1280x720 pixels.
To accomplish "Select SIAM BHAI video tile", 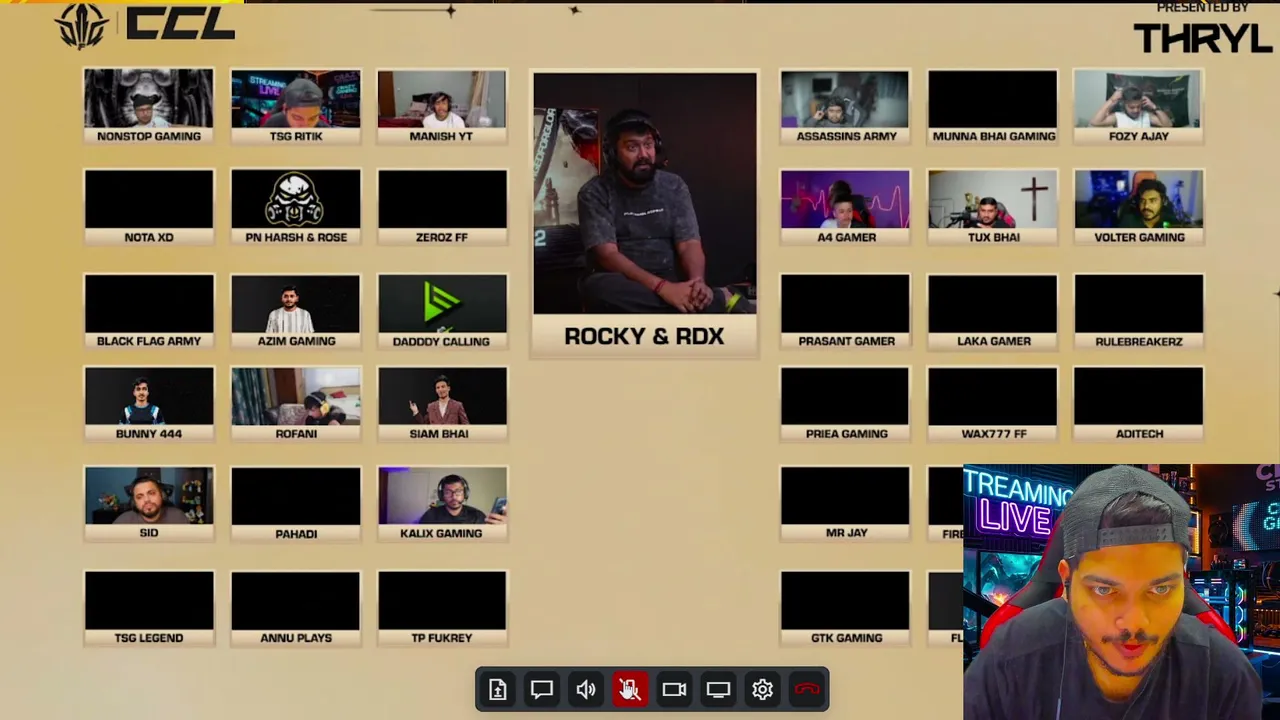I will [x=442, y=404].
